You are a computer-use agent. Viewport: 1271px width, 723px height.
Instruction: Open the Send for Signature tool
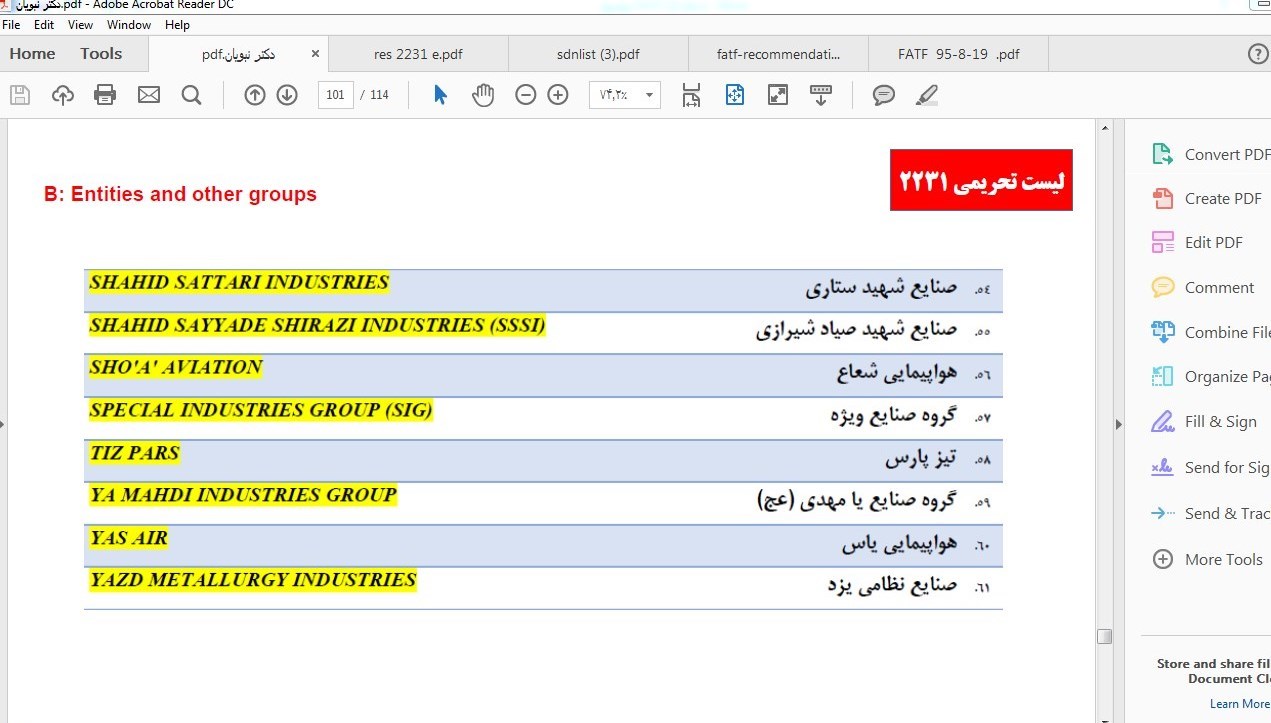coord(1210,467)
